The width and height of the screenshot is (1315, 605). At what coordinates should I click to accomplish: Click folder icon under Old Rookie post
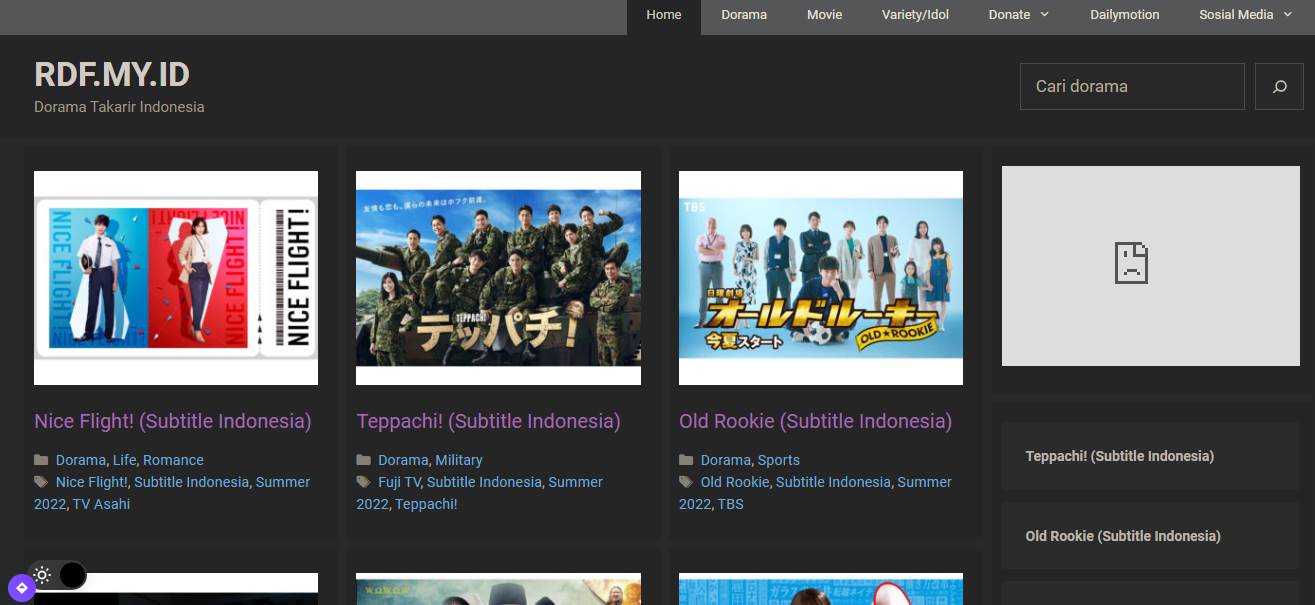coord(686,460)
